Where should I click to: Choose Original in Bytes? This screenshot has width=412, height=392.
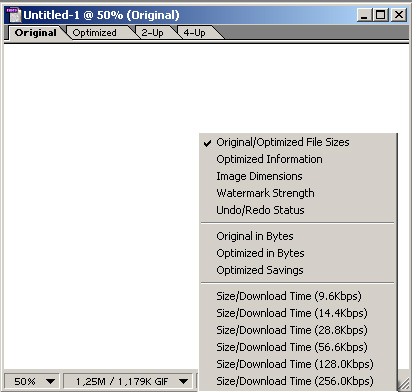tap(298, 236)
